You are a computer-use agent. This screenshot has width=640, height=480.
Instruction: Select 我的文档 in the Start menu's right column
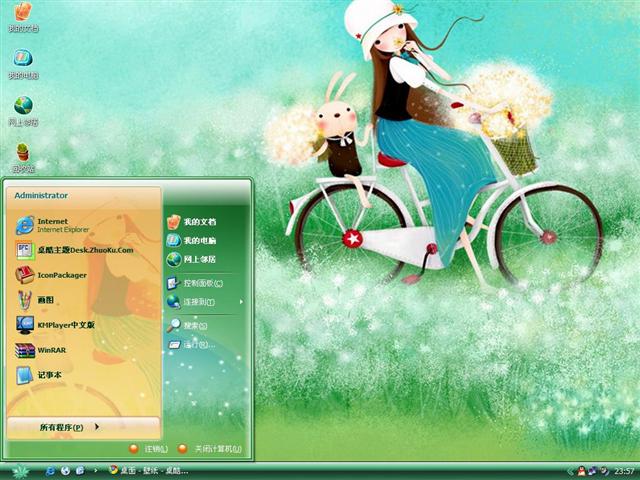point(191,222)
